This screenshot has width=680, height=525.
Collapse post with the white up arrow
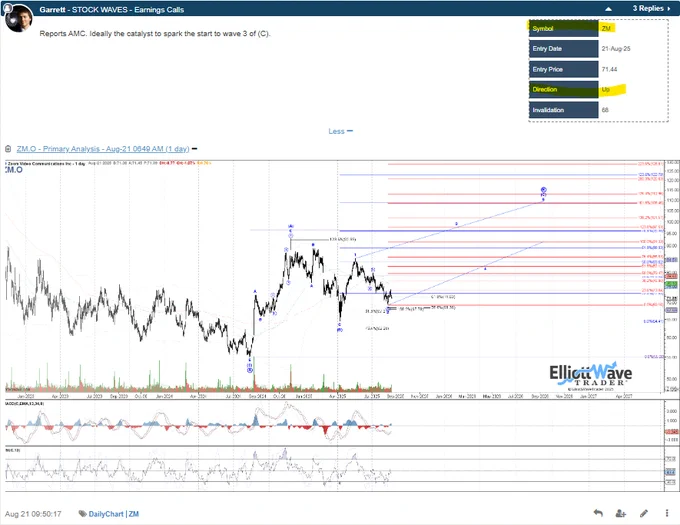click(608, 9)
